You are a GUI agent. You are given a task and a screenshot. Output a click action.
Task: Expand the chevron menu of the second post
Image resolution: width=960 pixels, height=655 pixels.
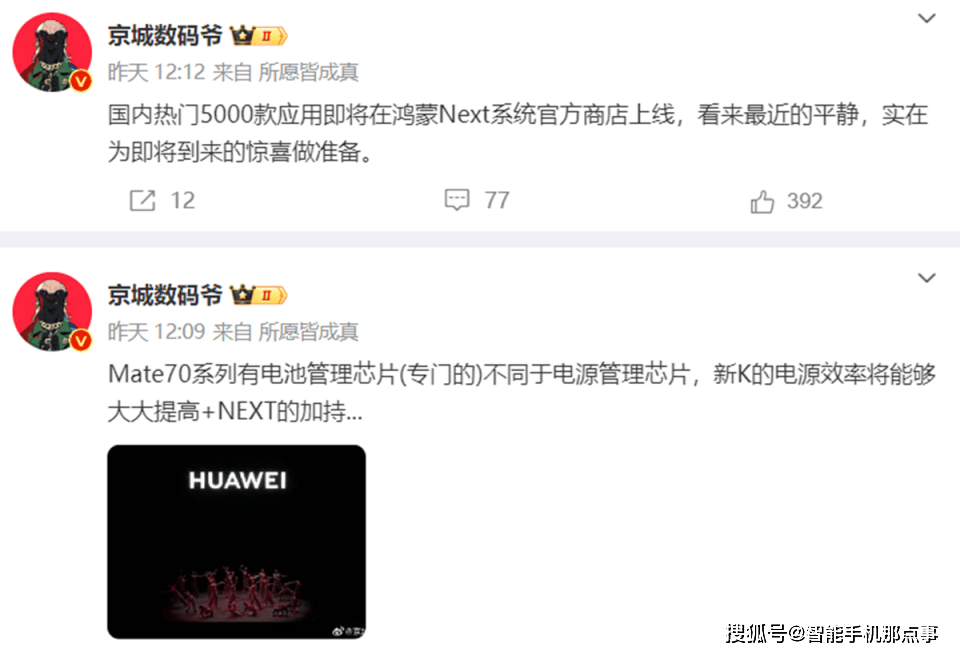927,278
